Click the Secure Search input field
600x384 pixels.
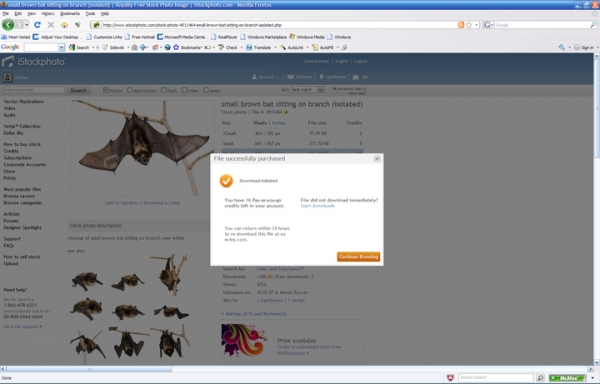pos(496,378)
